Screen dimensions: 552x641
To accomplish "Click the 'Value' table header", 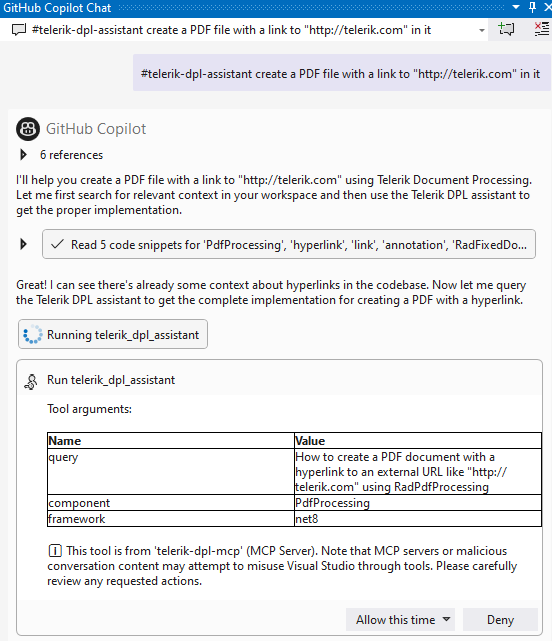I will pos(418,441).
